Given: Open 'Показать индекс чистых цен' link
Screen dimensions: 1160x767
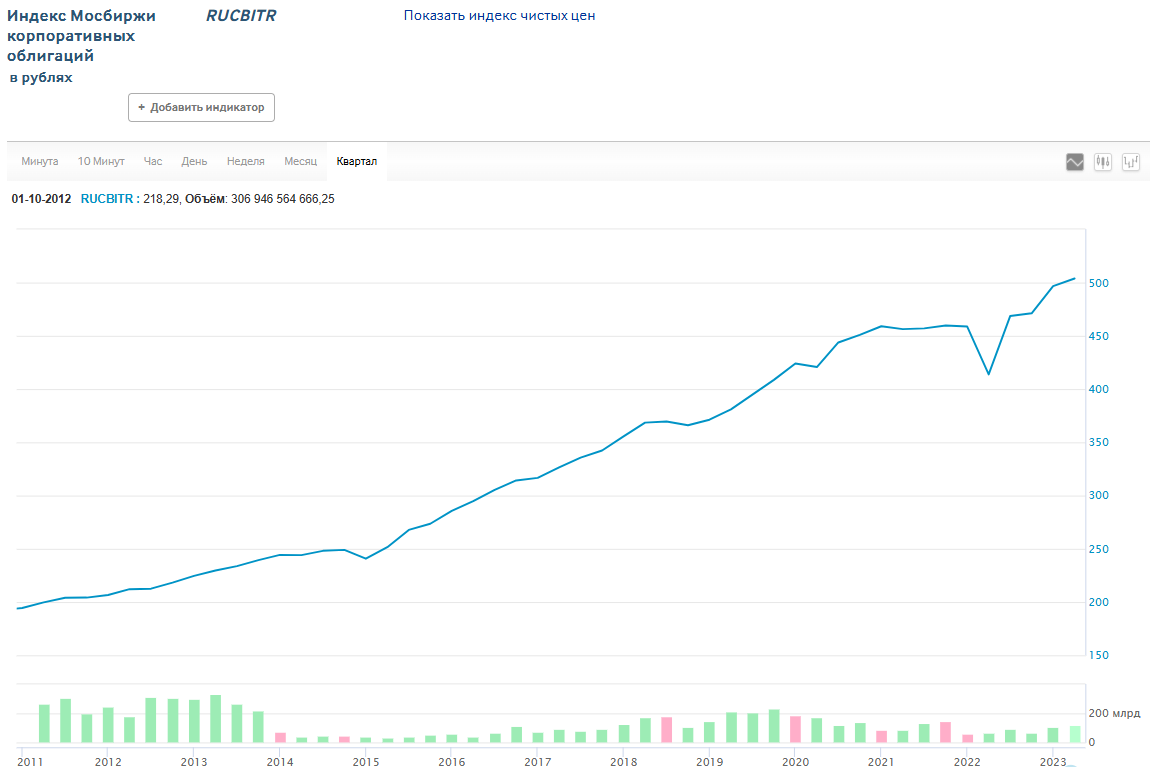Looking at the screenshot, I should point(499,16).
